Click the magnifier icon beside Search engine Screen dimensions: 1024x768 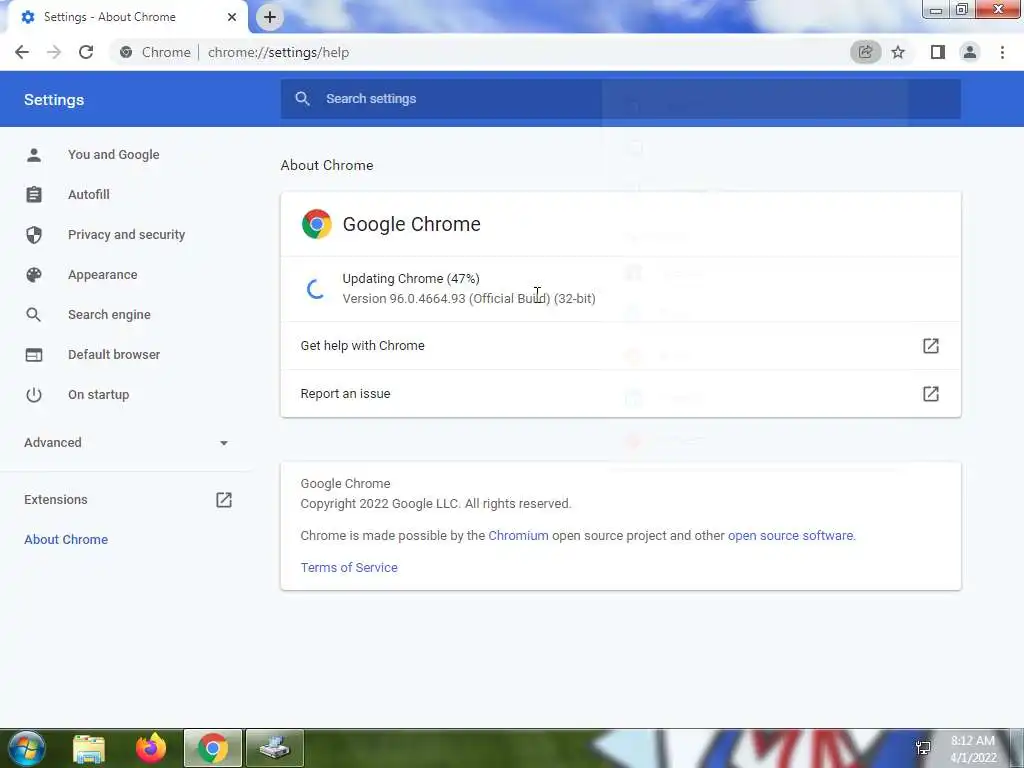point(34,315)
